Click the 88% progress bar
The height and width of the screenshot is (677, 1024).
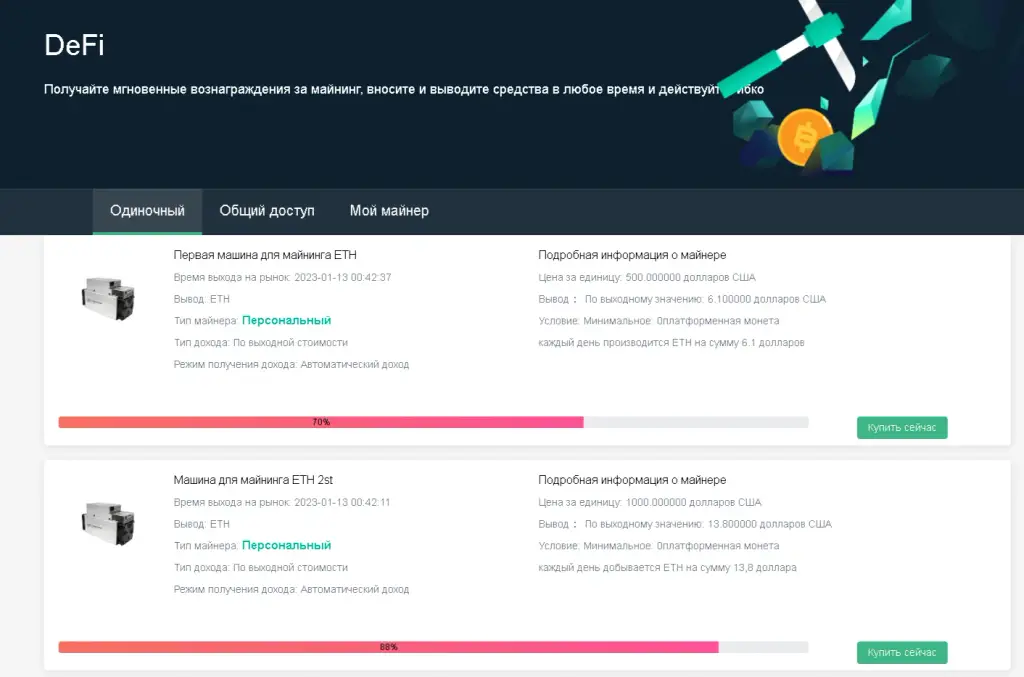434,647
